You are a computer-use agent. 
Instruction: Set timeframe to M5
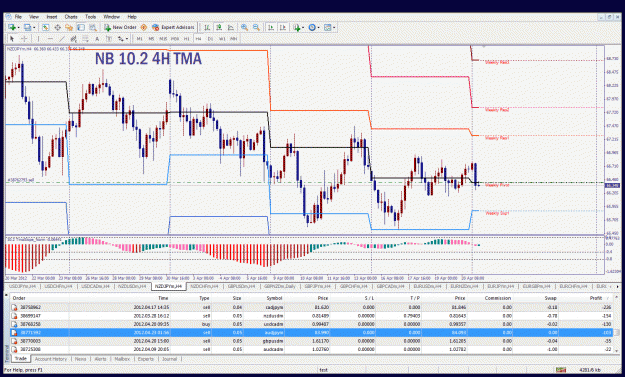[x=151, y=39]
